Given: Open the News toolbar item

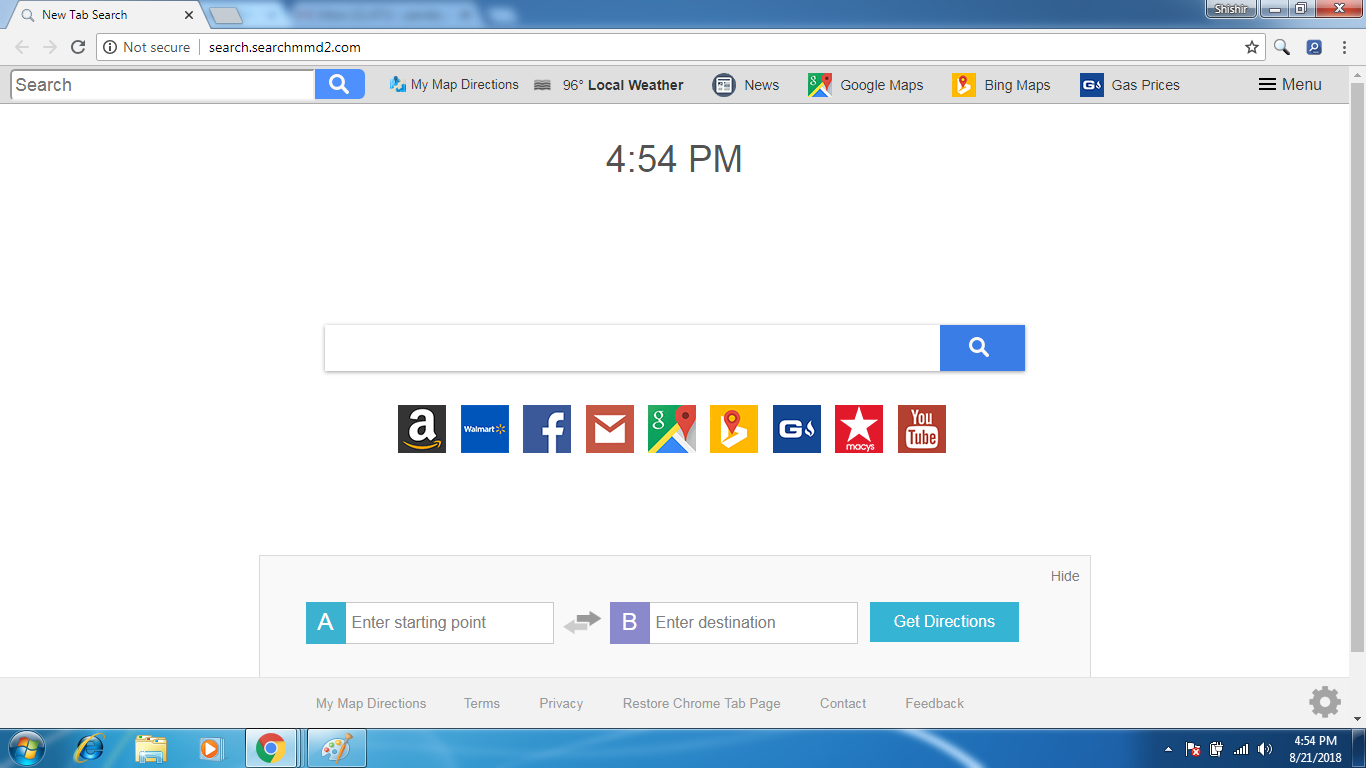Looking at the screenshot, I should (746, 85).
